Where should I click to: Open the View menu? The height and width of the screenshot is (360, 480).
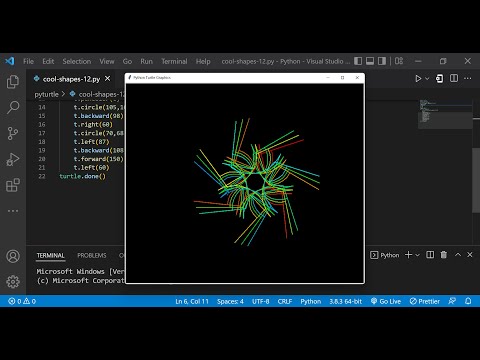(107, 61)
